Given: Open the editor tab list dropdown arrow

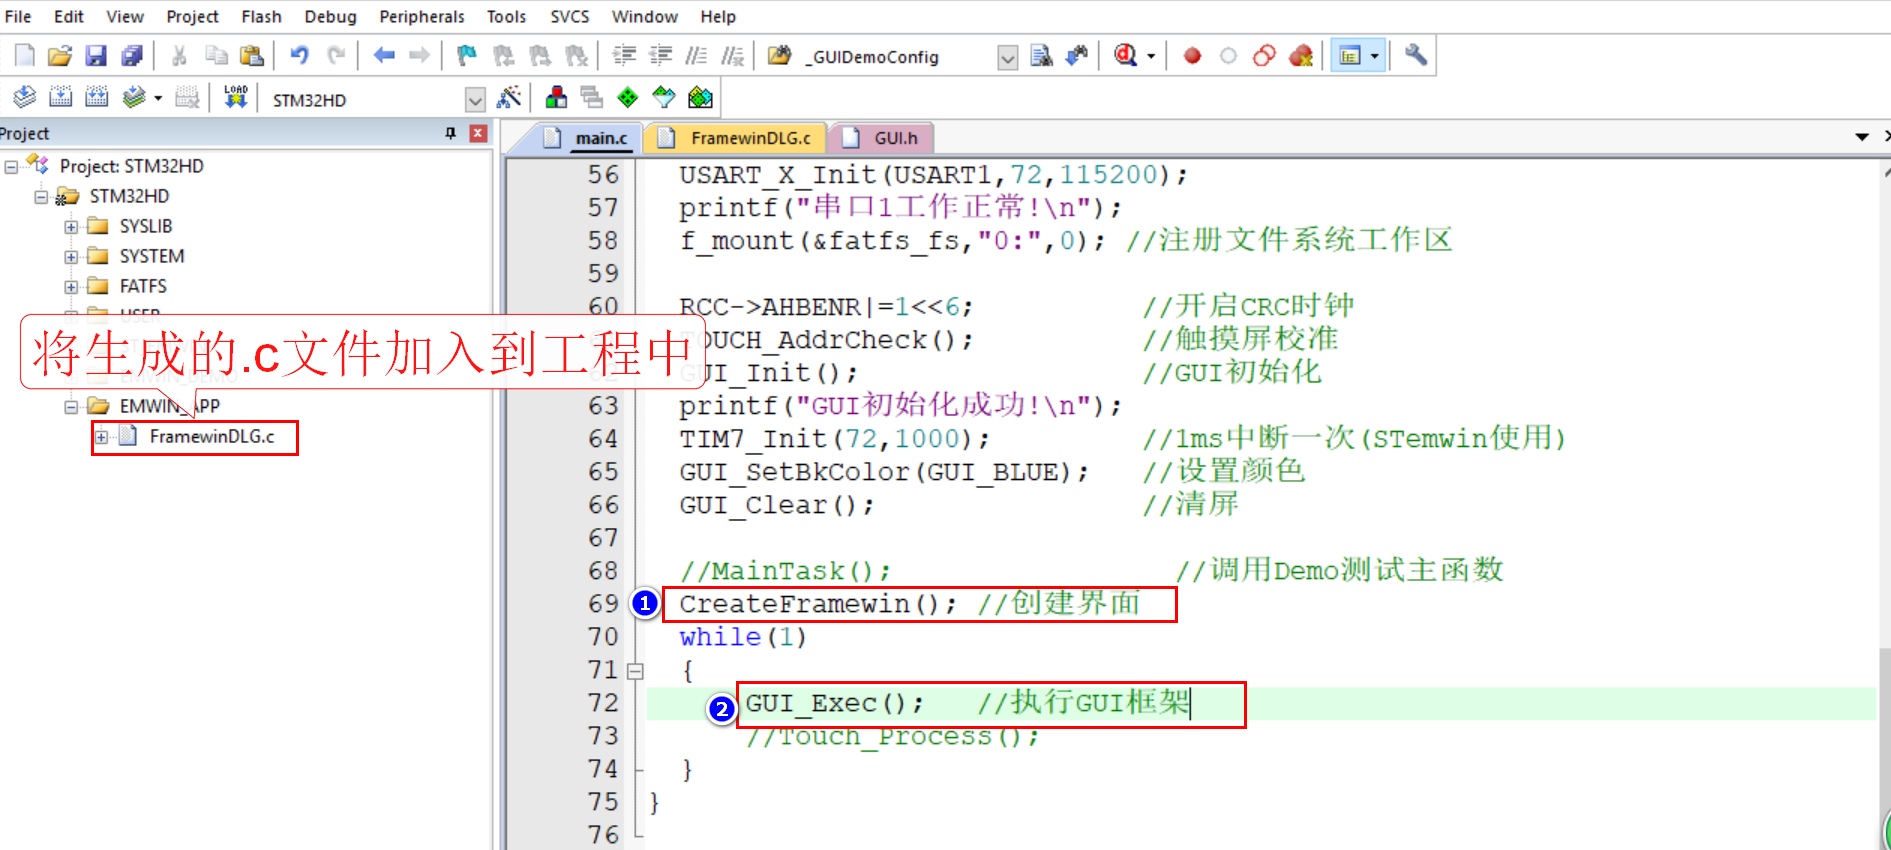Looking at the screenshot, I should click(1862, 137).
